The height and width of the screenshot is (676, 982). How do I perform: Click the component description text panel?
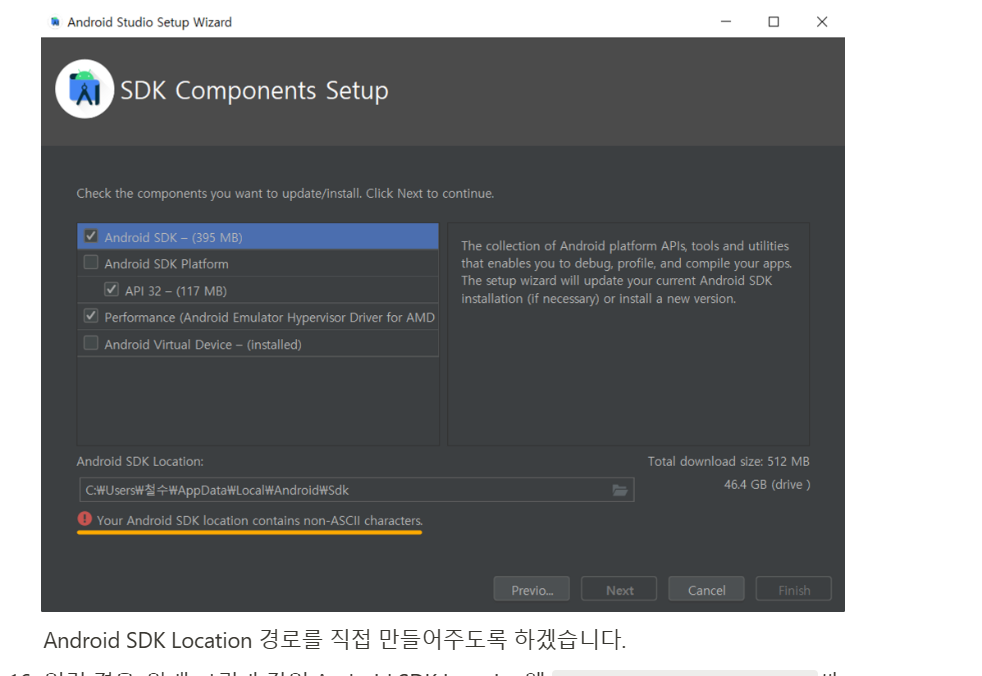click(628, 334)
